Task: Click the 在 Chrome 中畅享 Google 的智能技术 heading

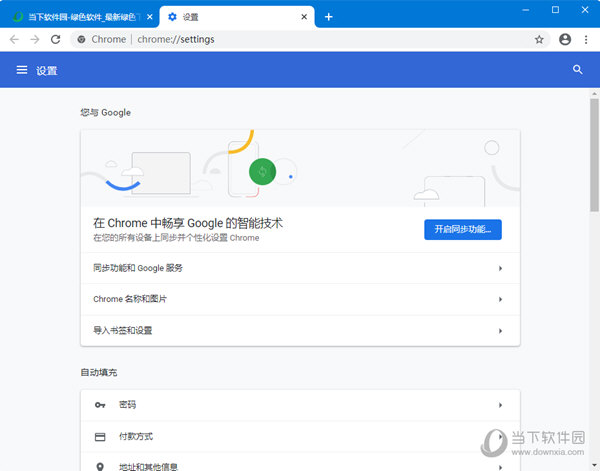Action: click(188, 223)
